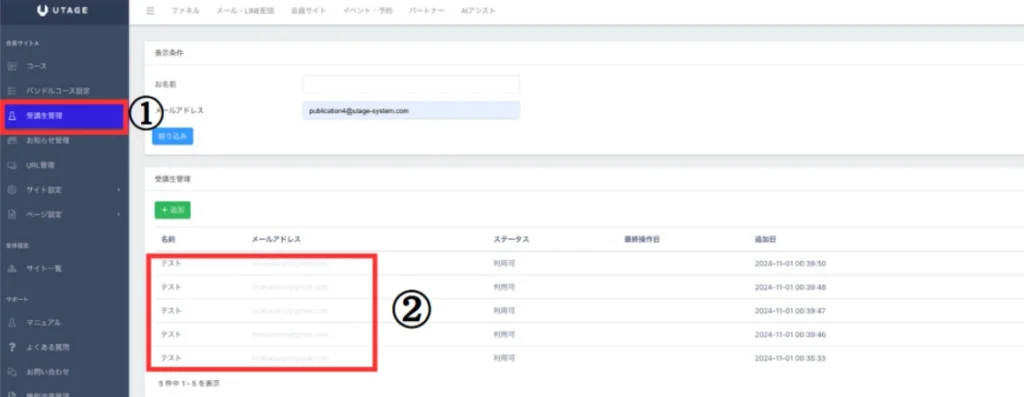Click 利用可 status in the 00:39:48 row
The height and width of the screenshot is (397, 1024).
tap(504, 287)
